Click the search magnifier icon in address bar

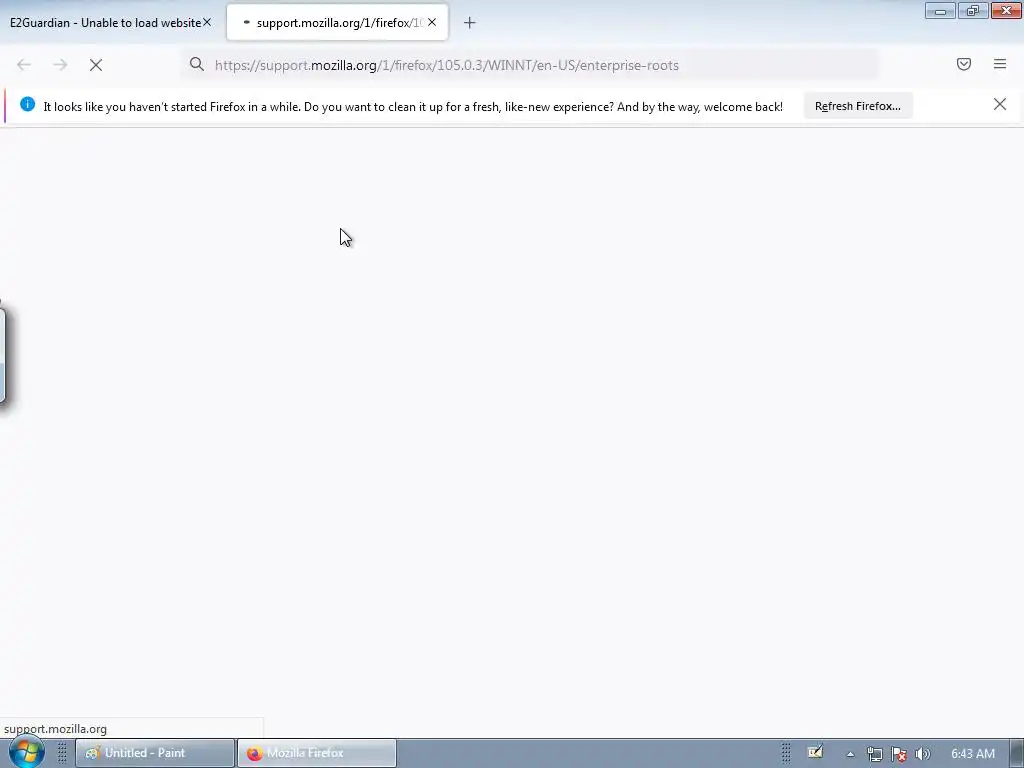pyautogui.click(x=197, y=64)
